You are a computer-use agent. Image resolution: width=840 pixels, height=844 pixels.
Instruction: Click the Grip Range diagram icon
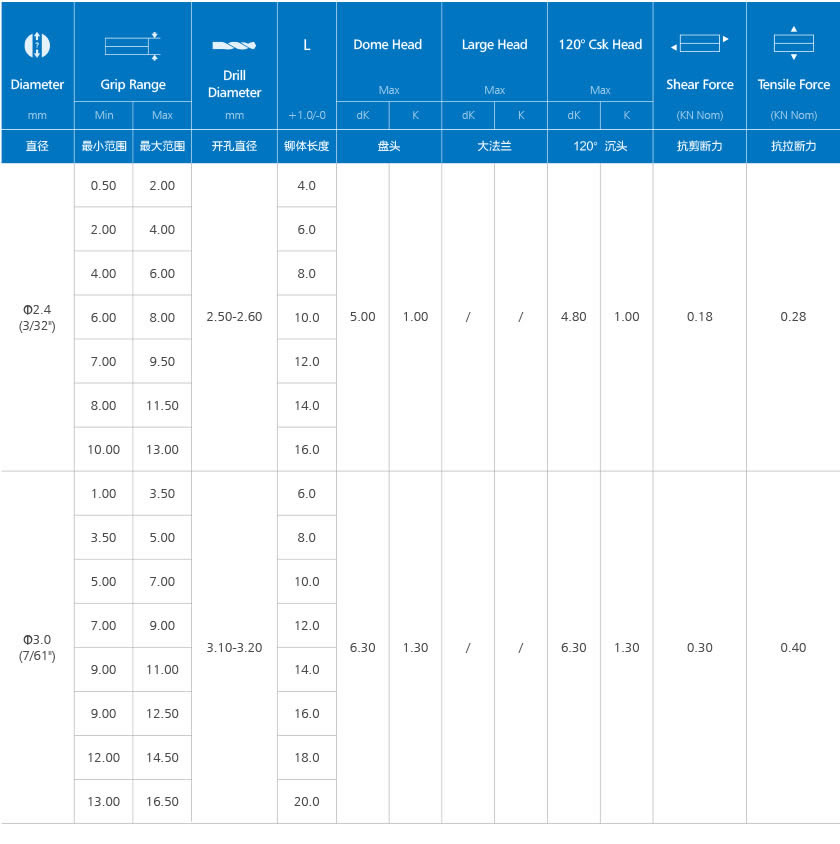tap(133, 45)
